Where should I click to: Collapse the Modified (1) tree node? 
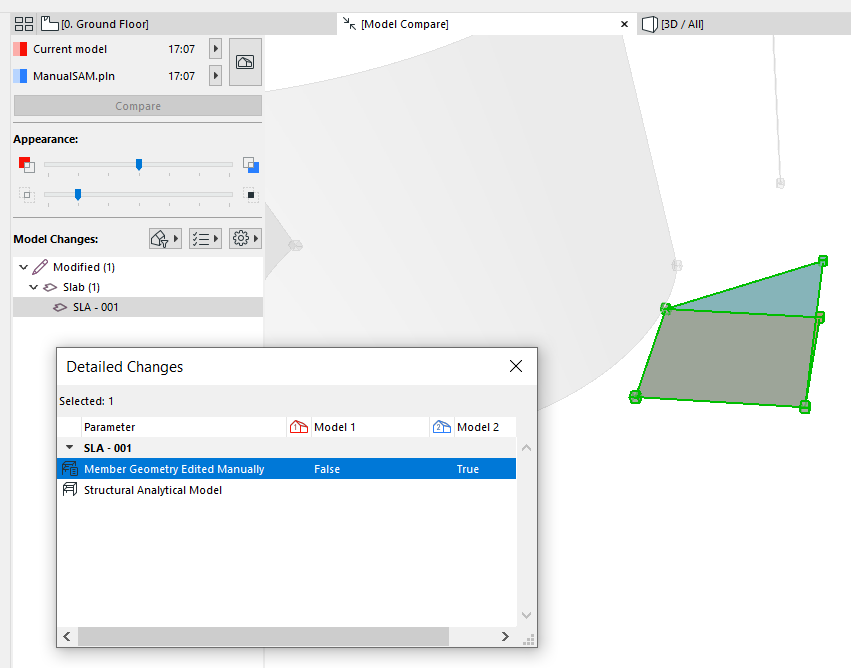[x=23, y=267]
